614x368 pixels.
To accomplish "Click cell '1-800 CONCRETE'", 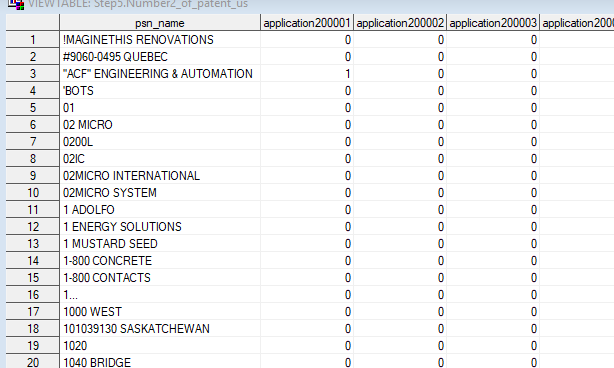I will [x=160, y=261].
